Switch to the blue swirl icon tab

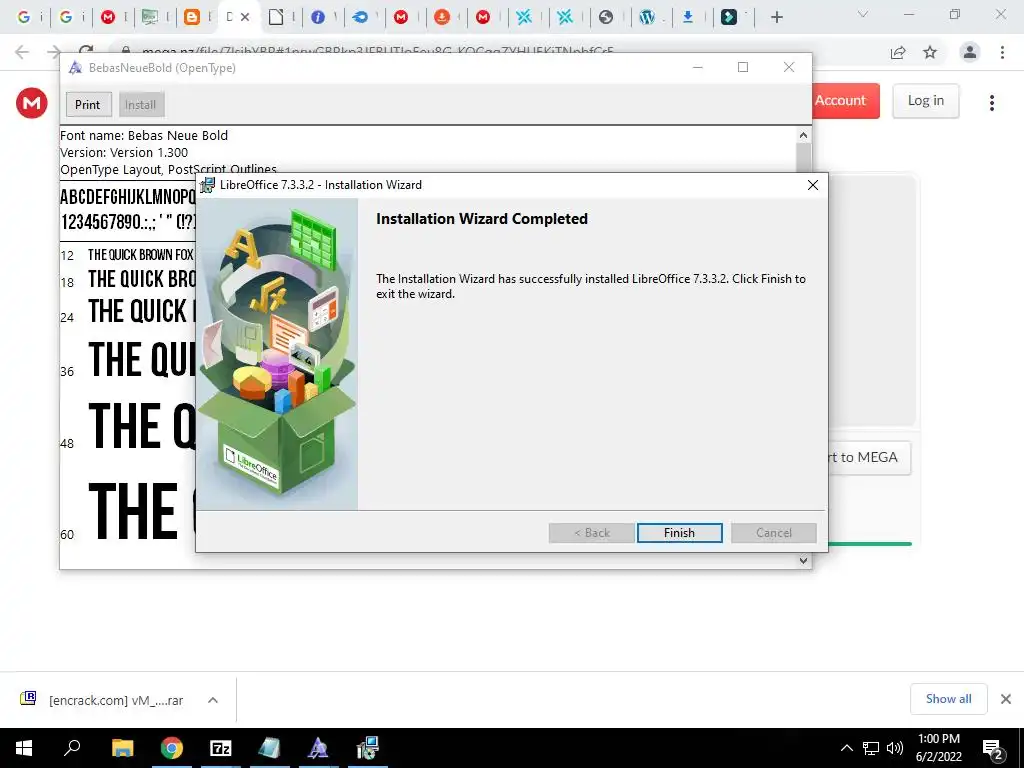(360, 17)
